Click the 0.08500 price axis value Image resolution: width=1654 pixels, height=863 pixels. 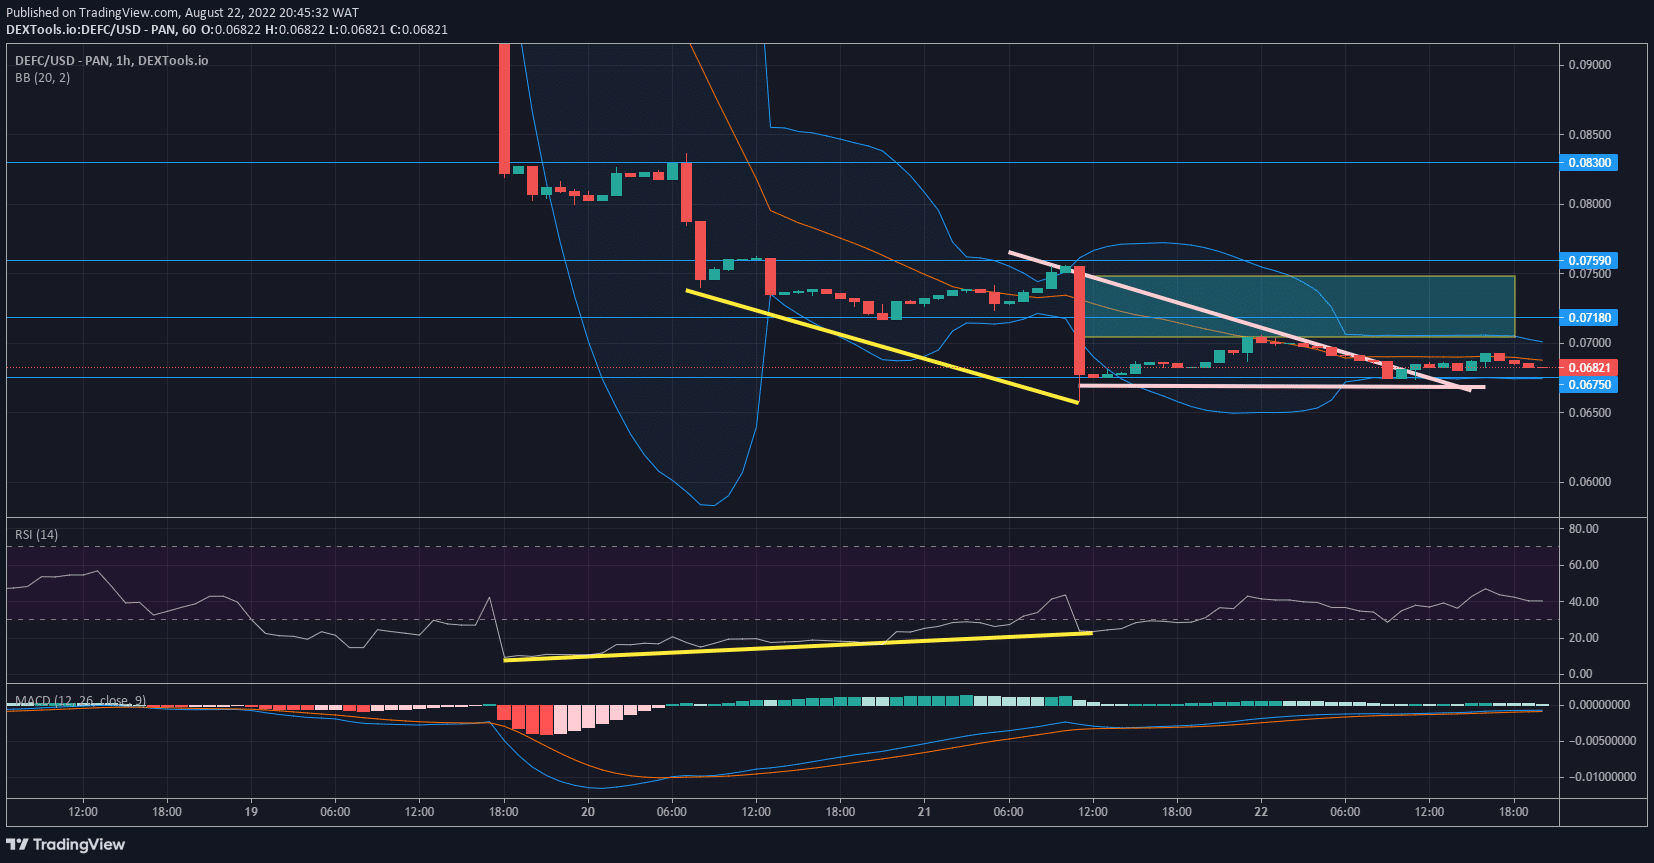[x=1589, y=134]
